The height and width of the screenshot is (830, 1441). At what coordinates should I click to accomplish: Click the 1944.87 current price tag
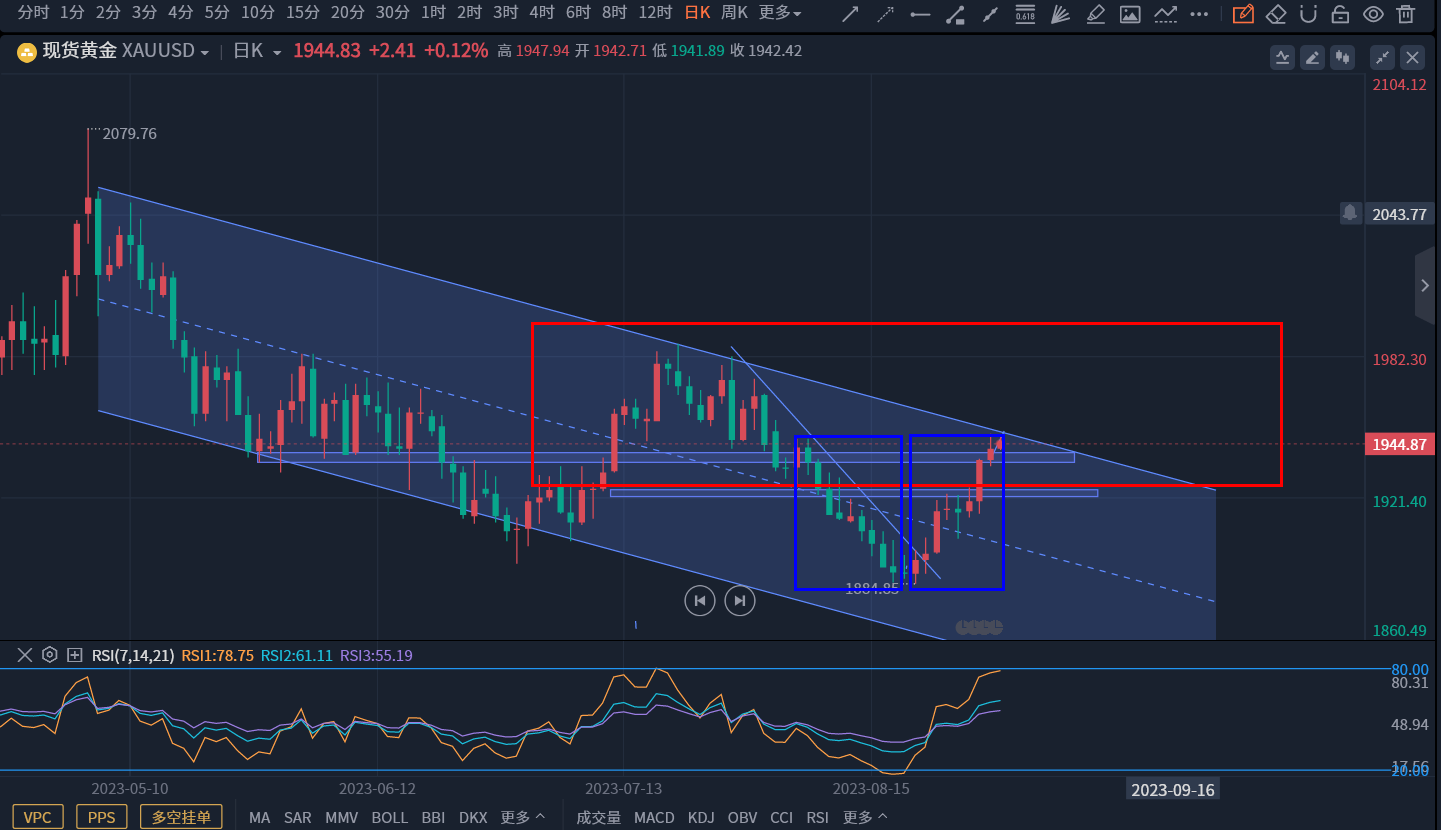click(x=1400, y=444)
